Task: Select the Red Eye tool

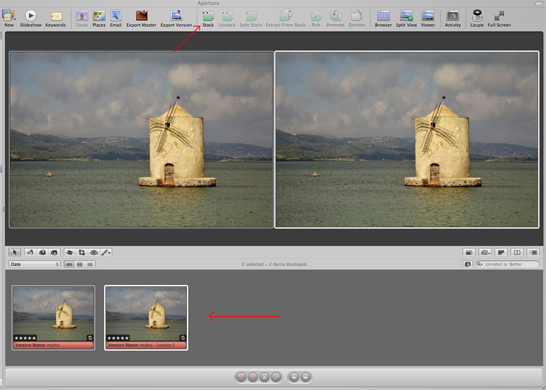Action: click(x=94, y=252)
